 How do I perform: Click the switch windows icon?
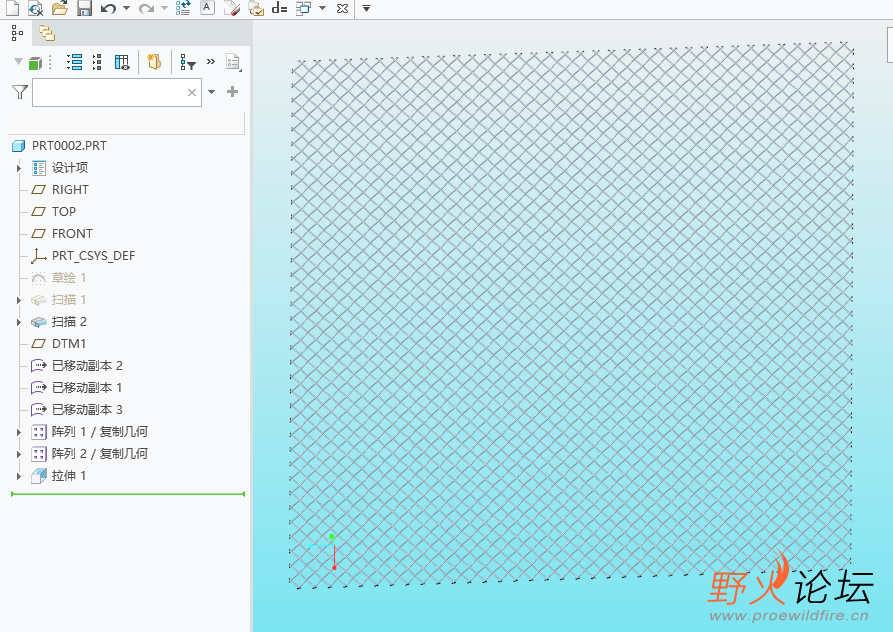coord(304,8)
